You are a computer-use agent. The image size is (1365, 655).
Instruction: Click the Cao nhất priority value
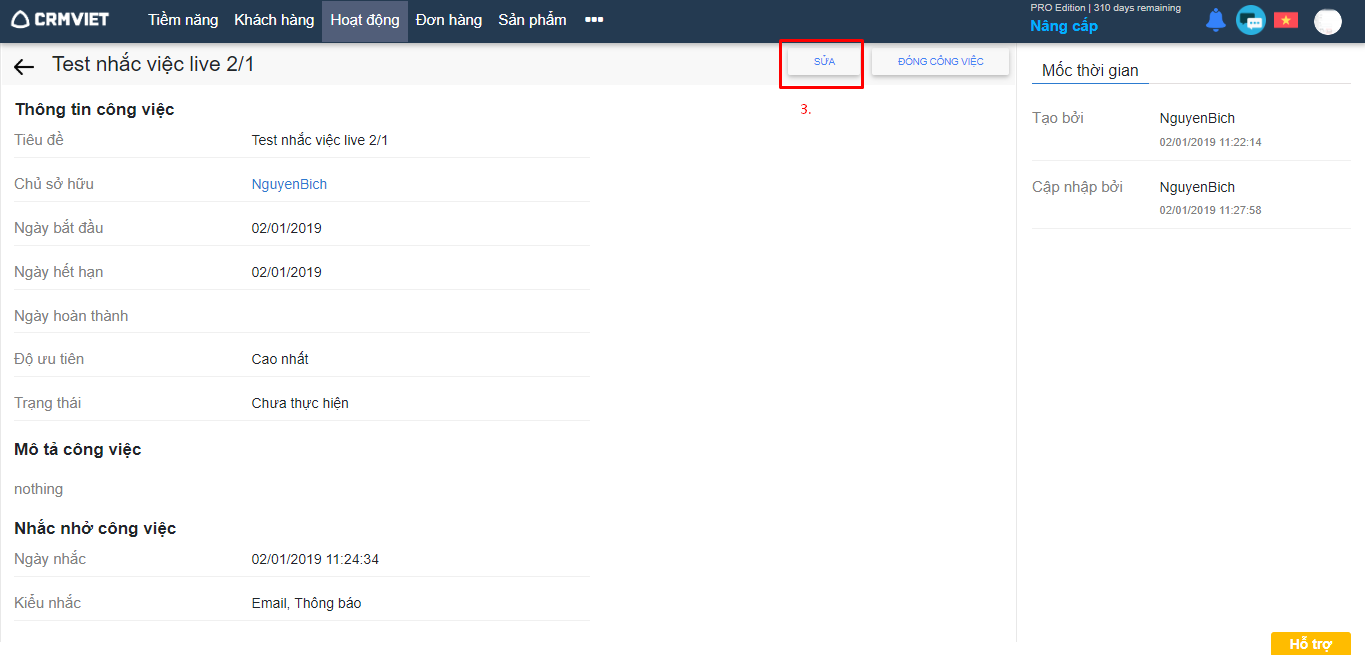click(x=280, y=359)
